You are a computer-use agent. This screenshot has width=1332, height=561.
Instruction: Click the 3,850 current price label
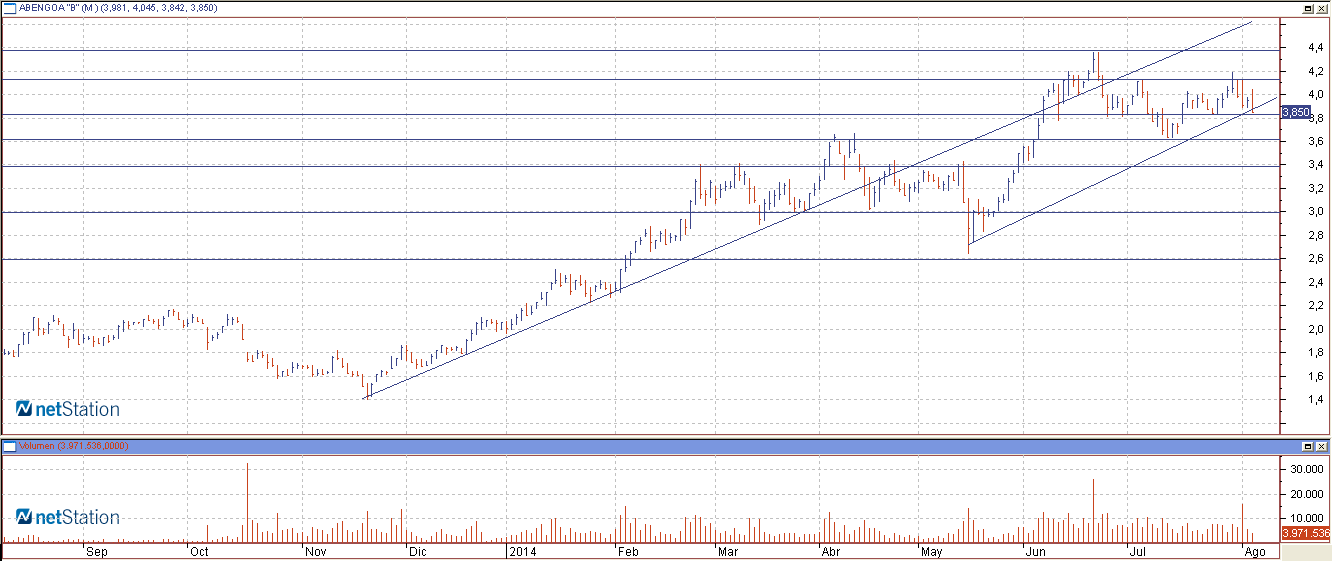(x=1295, y=113)
